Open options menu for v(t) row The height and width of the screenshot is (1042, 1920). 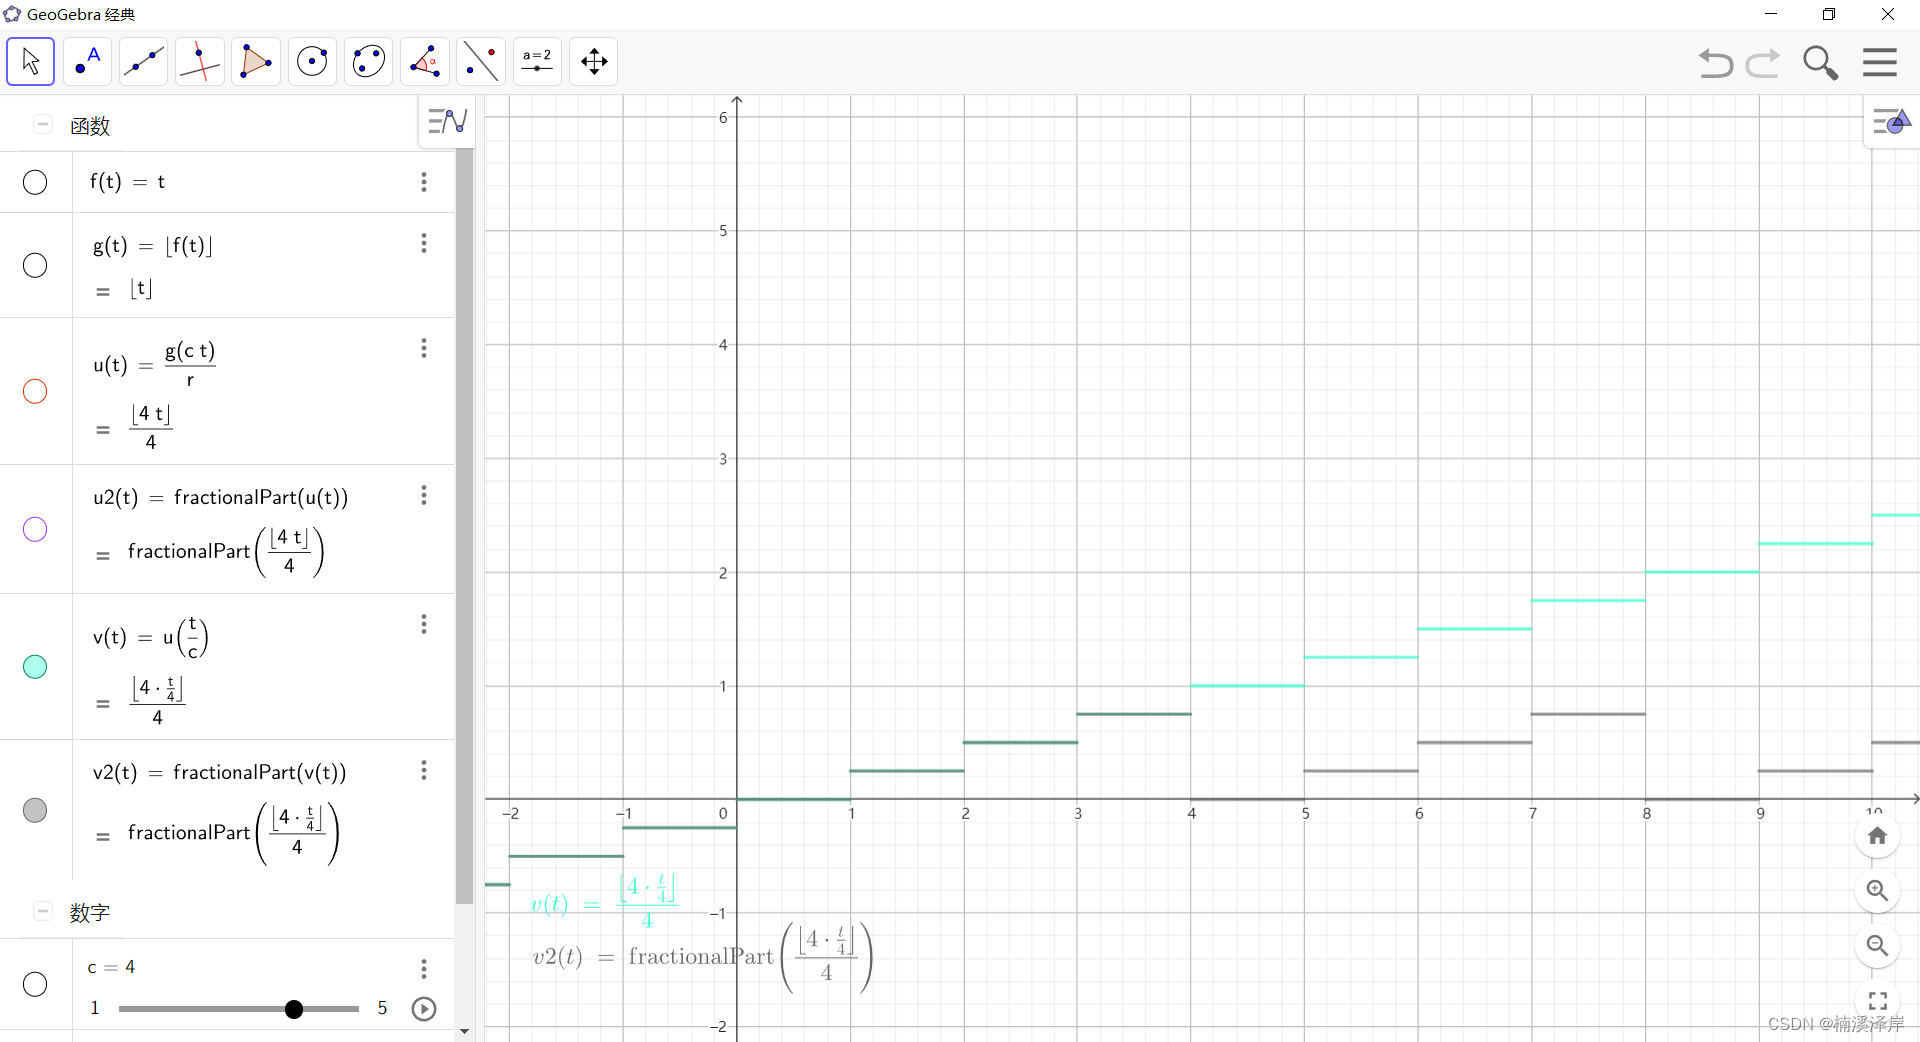424,624
